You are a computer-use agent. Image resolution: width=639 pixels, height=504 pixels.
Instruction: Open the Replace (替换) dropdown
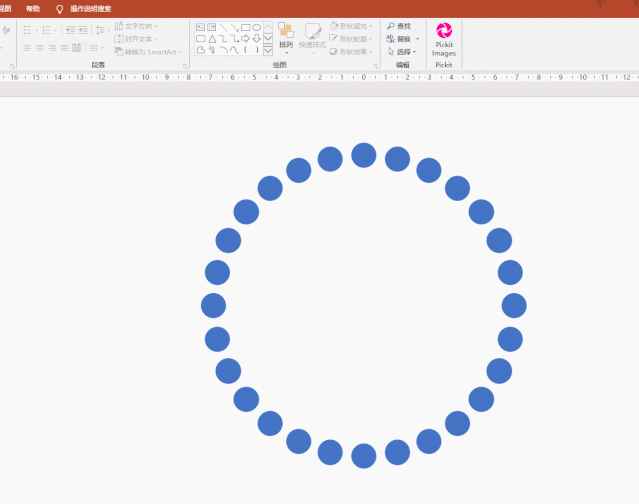(x=404, y=39)
